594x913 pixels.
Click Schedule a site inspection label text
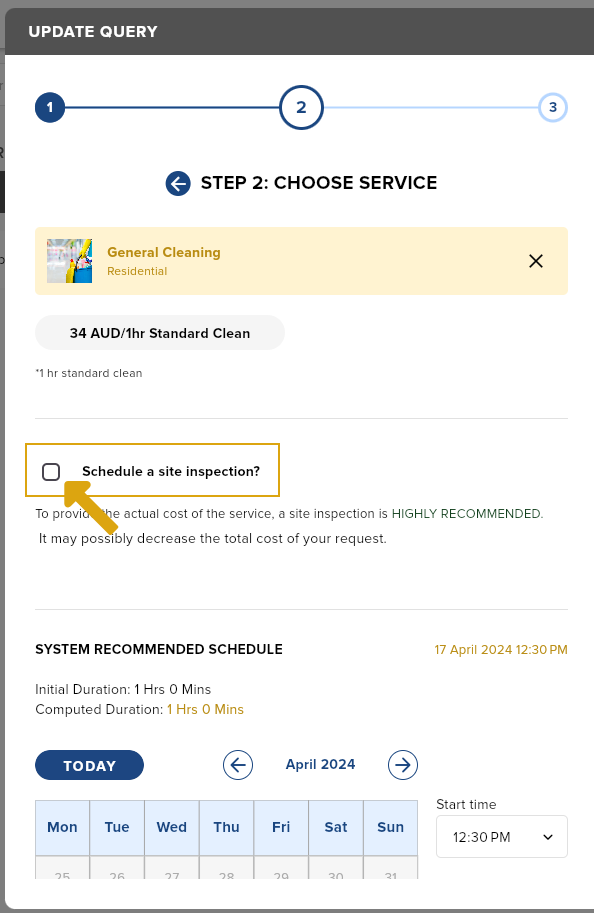coord(171,472)
